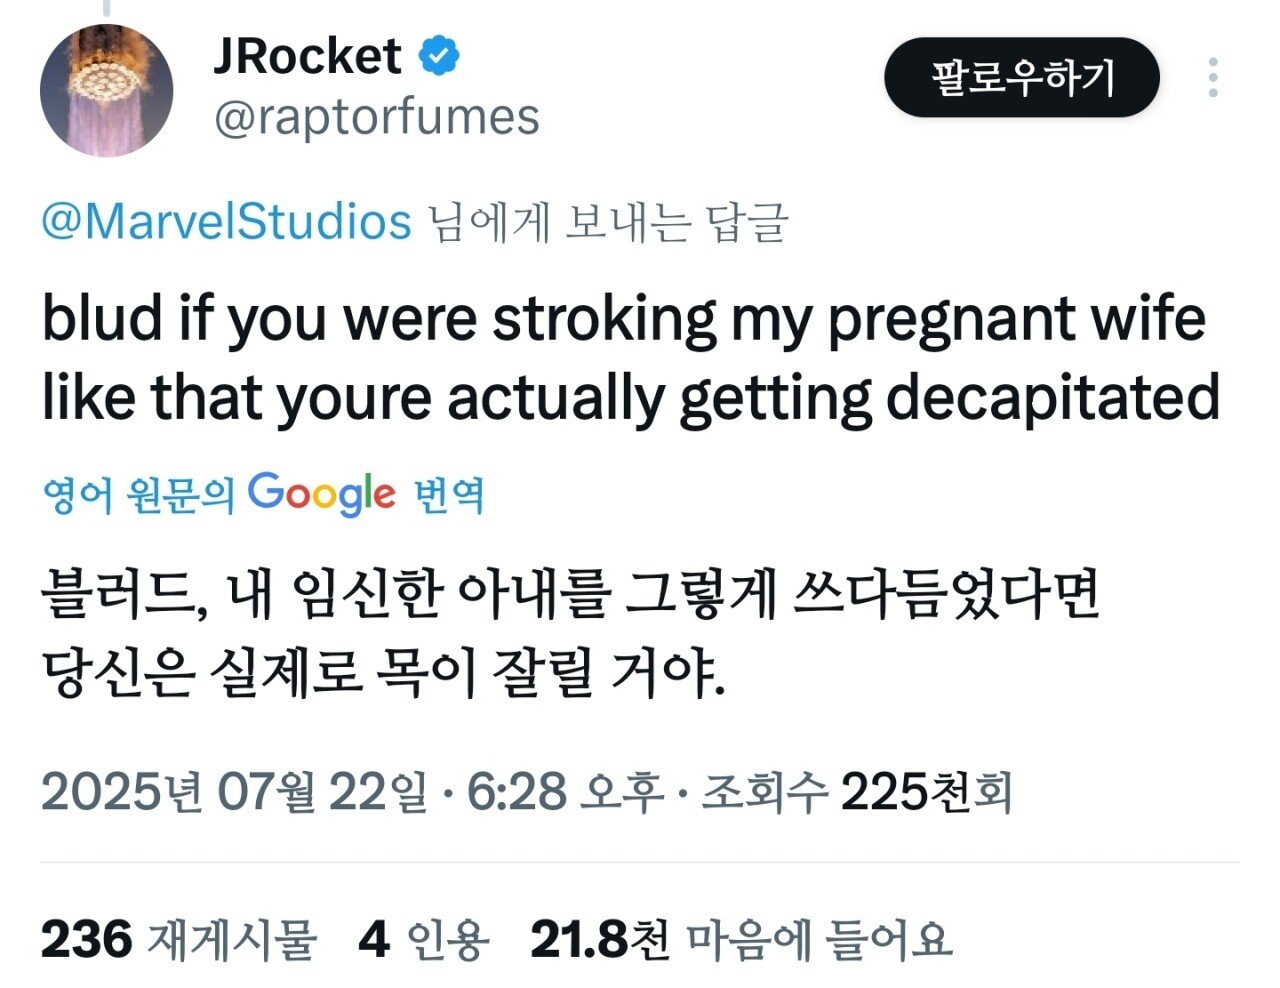Follow the account with 팔로우하기 button
Screen dimensions: 1280x988
pos(1022,77)
